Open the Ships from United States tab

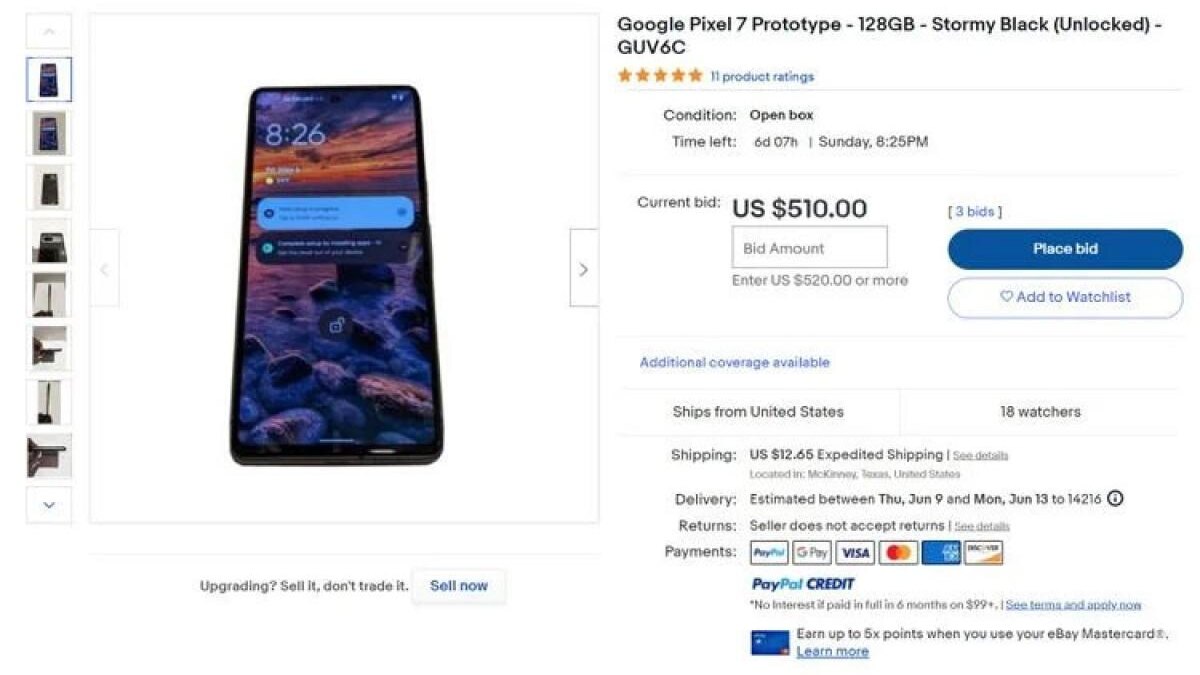(x=760, y=411)
